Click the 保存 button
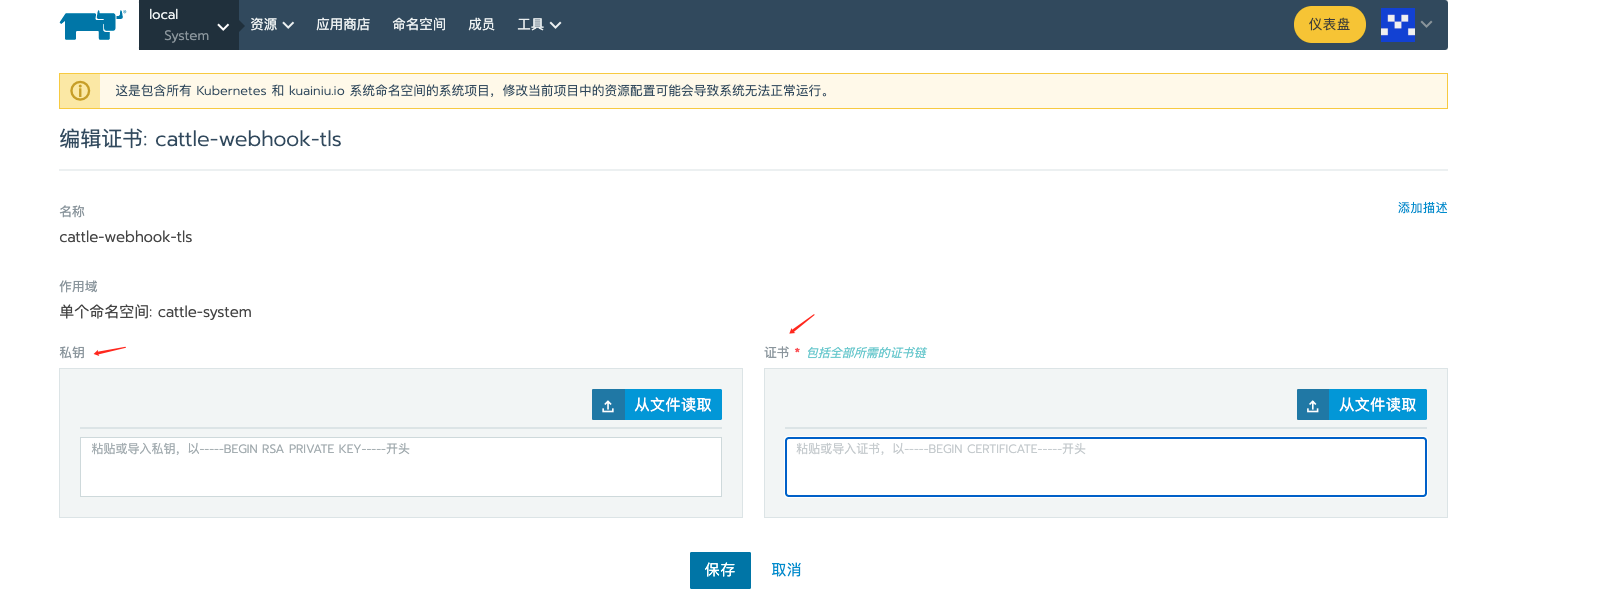This screenshot has width=1599, height=602. pyautogui.click(x=720, y=570)
